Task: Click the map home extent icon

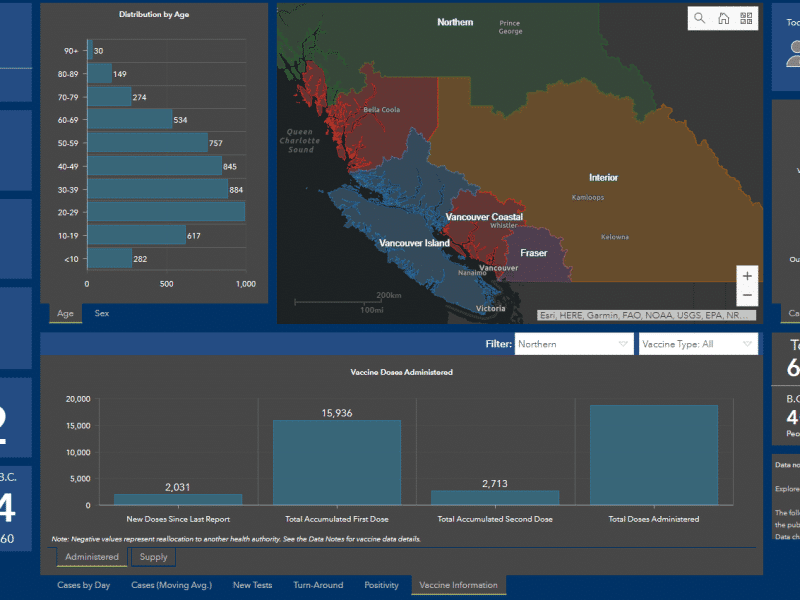Action: pos(723,19)
